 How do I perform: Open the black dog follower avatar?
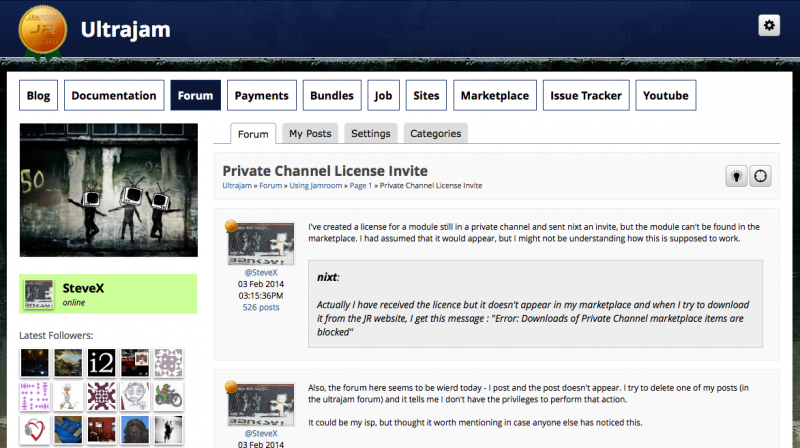click(135, 430)
